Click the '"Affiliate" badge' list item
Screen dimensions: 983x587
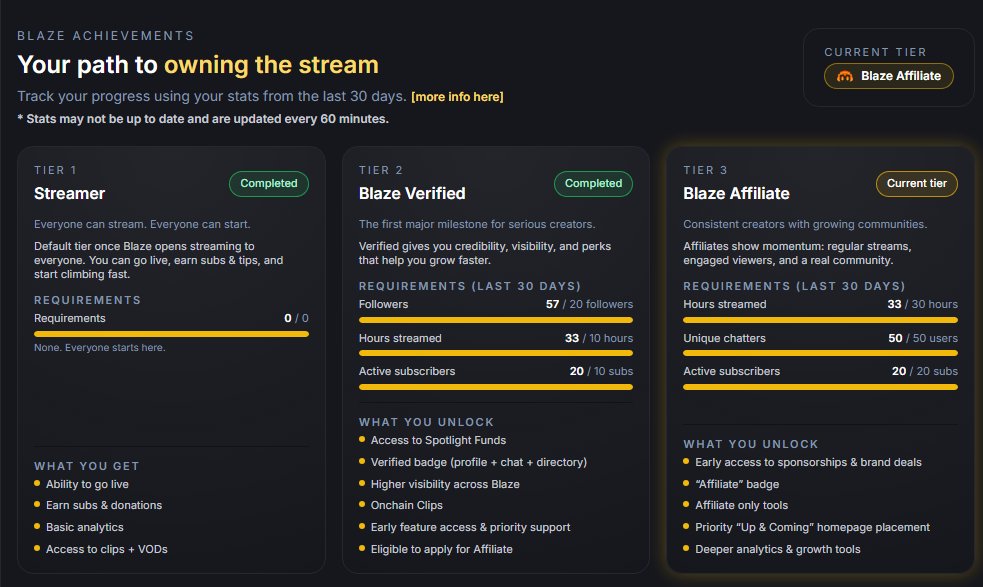point(737,484)
